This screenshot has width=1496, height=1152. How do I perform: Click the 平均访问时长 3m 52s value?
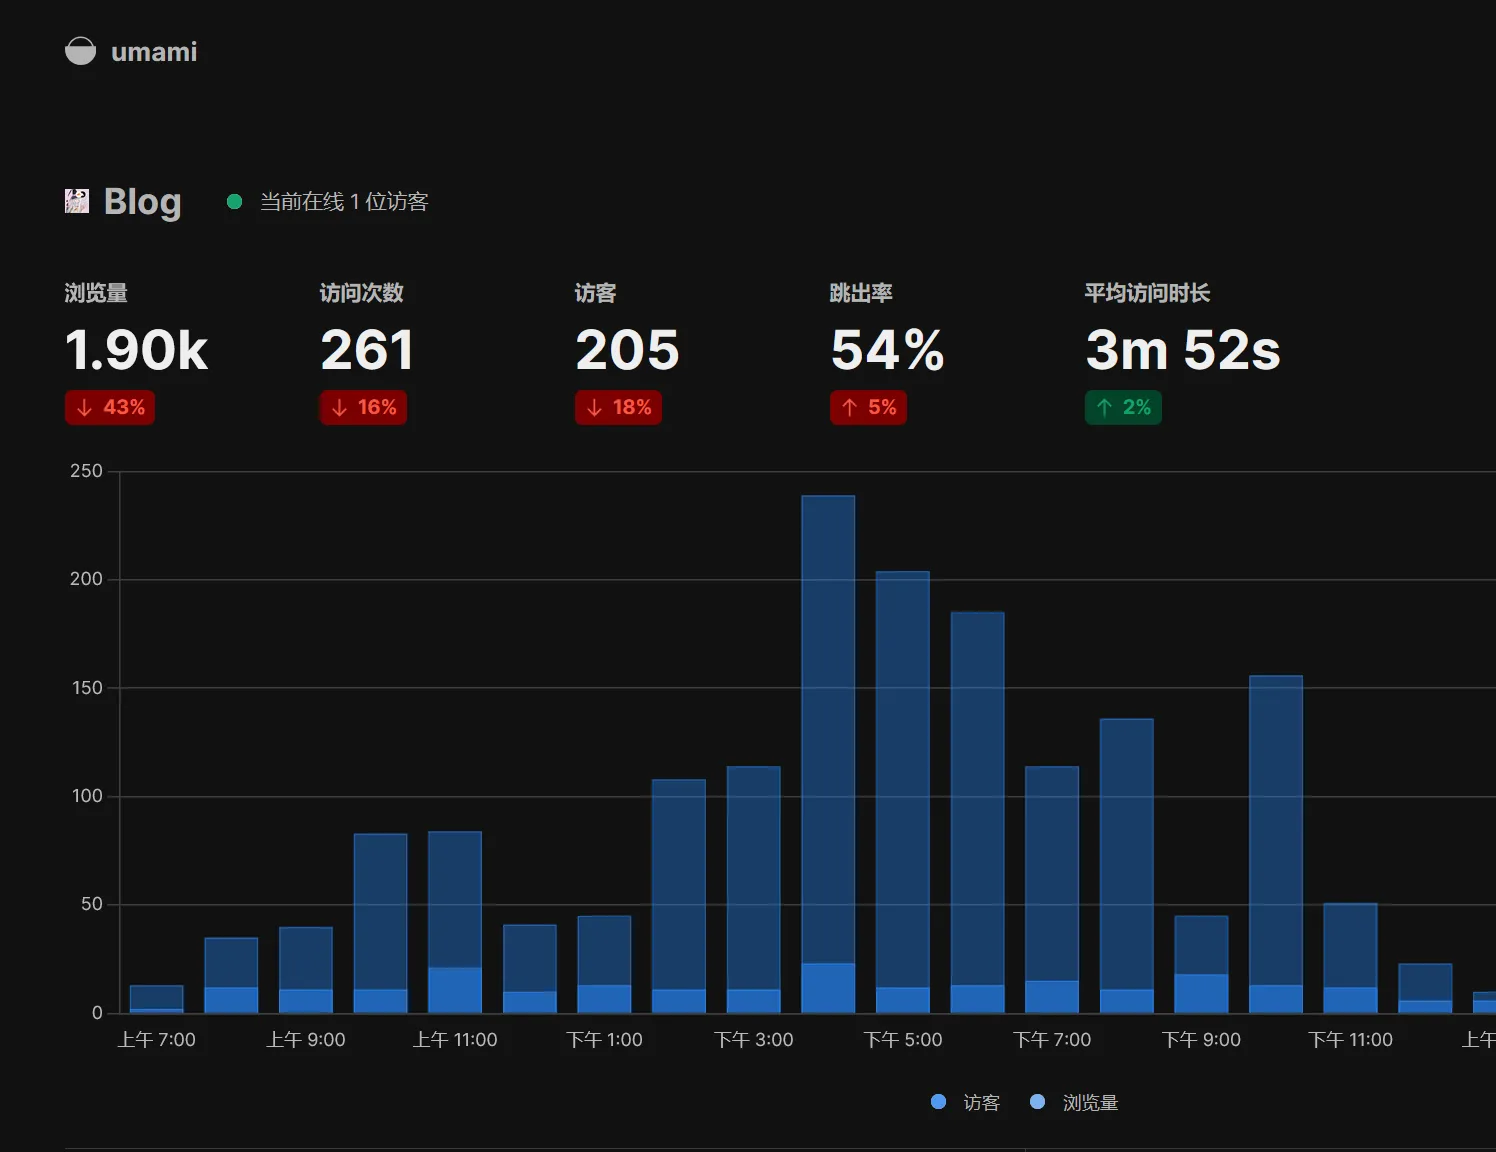click(x=1182, y=350)
